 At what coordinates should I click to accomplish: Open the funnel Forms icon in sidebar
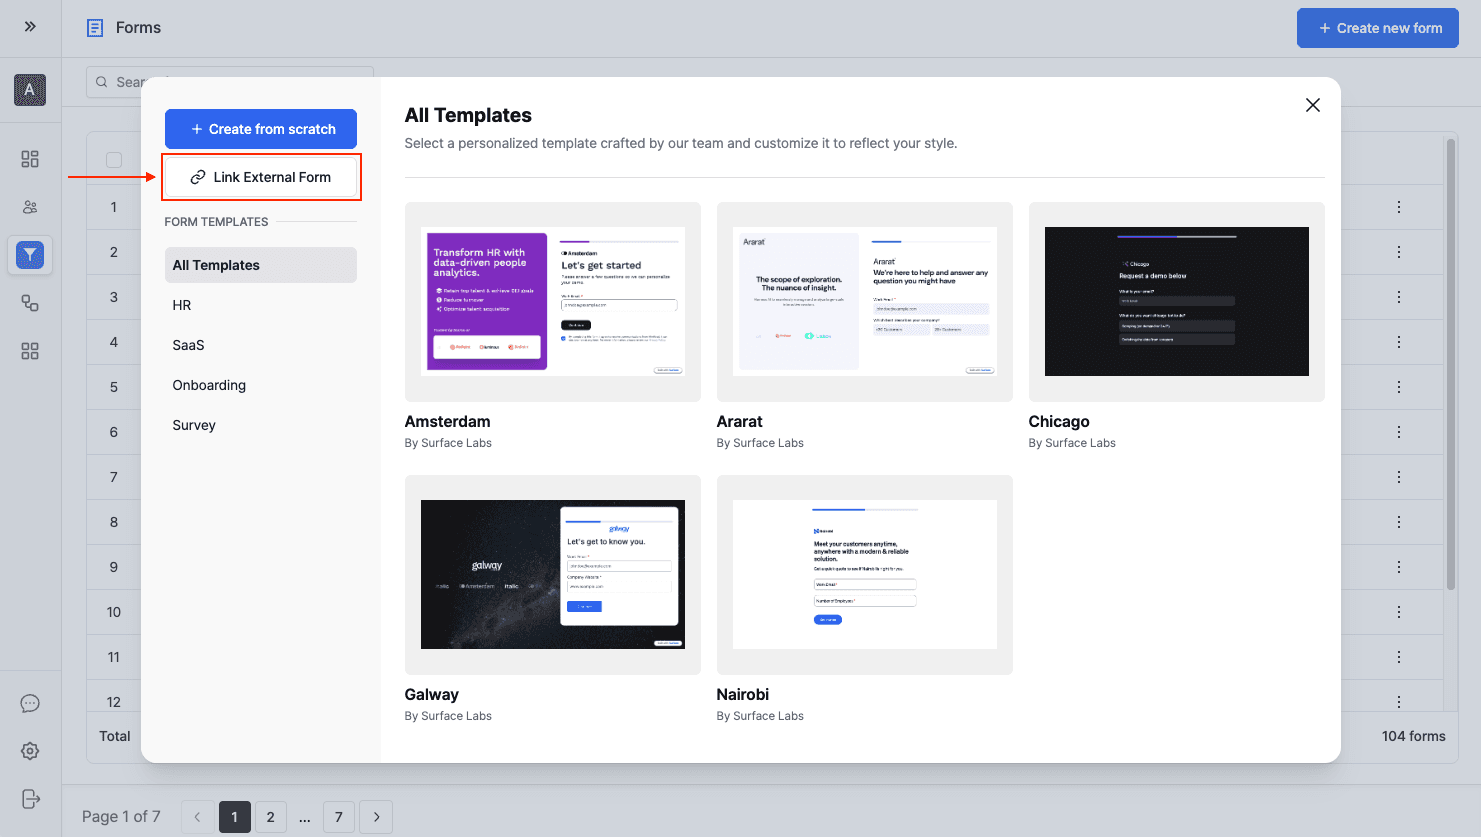(30, 255)
